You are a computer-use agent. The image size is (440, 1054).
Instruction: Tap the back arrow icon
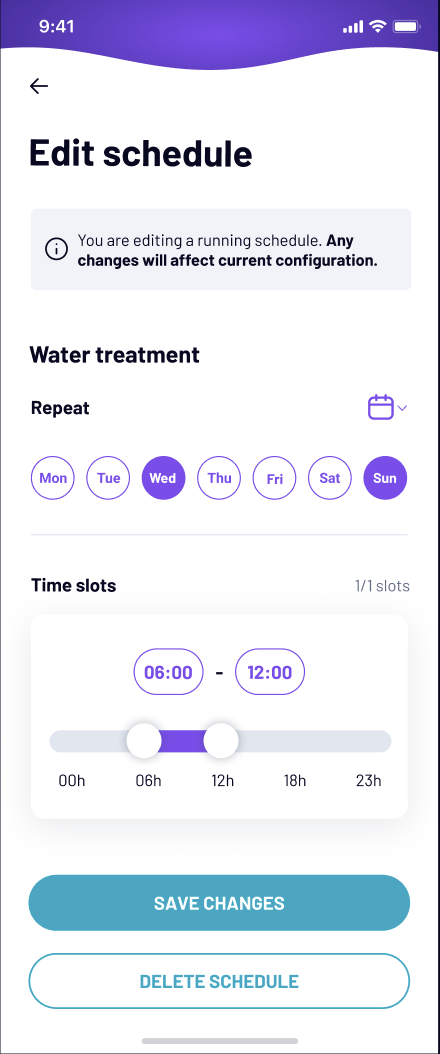point(39,85)
